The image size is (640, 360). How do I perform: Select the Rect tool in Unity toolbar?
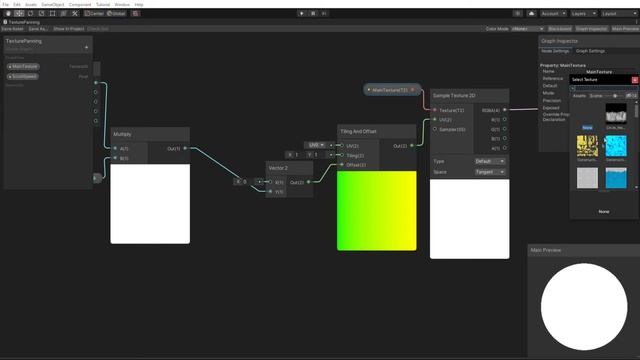click(x=52, y=13)
